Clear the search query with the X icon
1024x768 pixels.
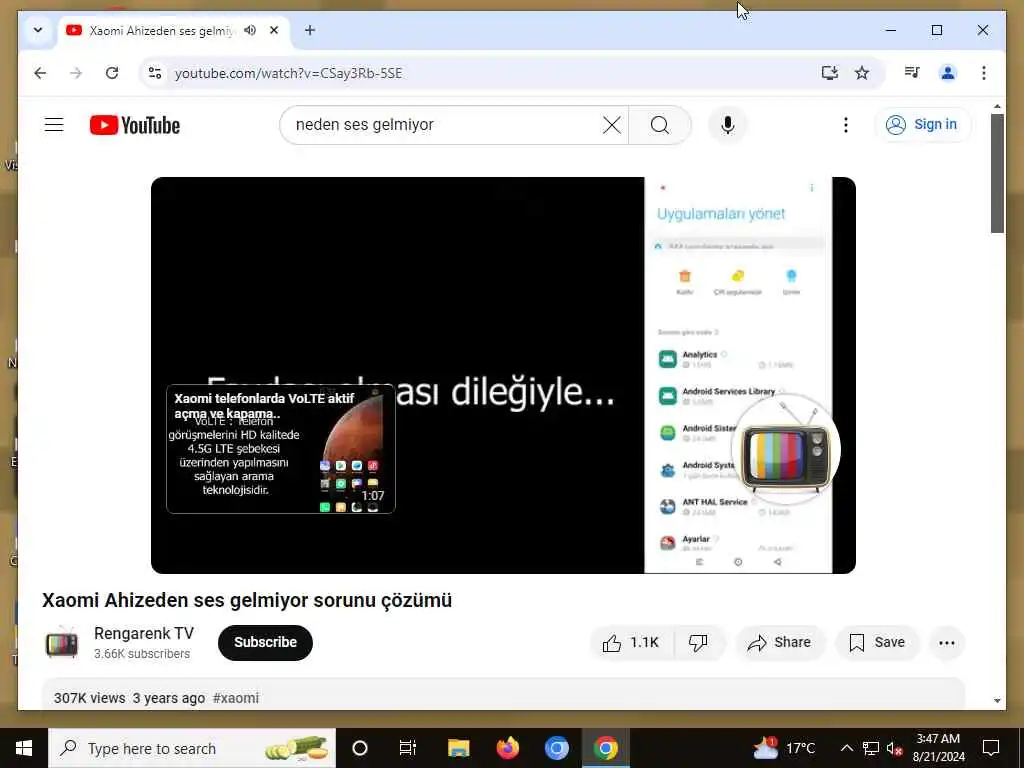(x=612, y=125)
